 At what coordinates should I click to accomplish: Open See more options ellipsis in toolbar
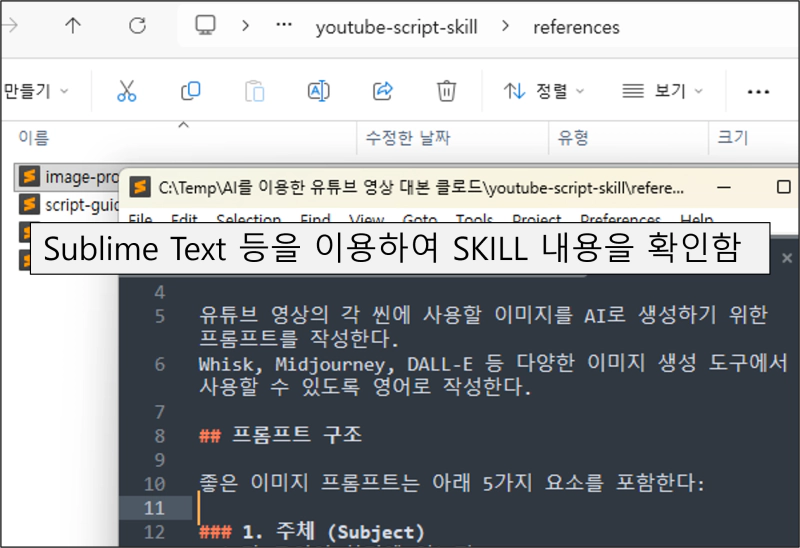758,92
